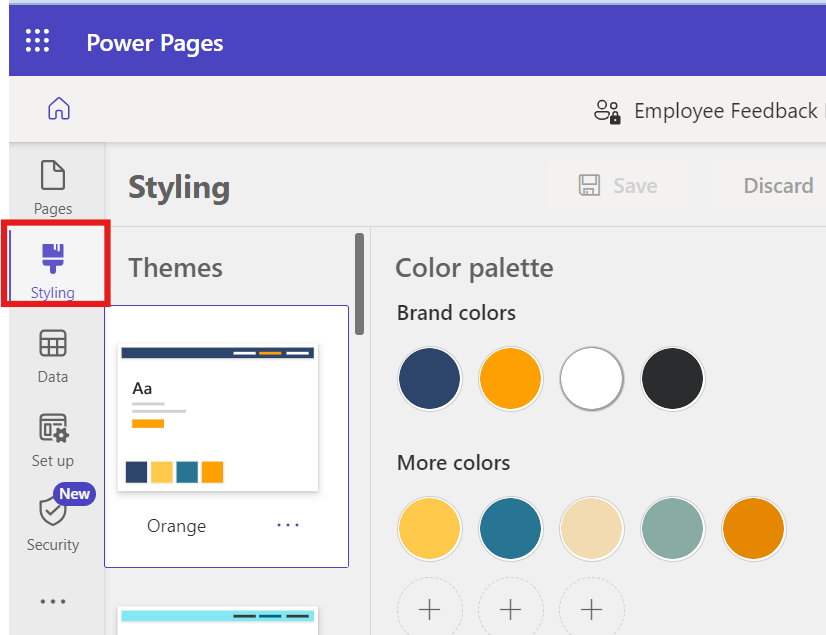The height and width of the screenshot is (635, 826).
Task: Open the app launcher waffle icon
Action: tap(37, 41)
